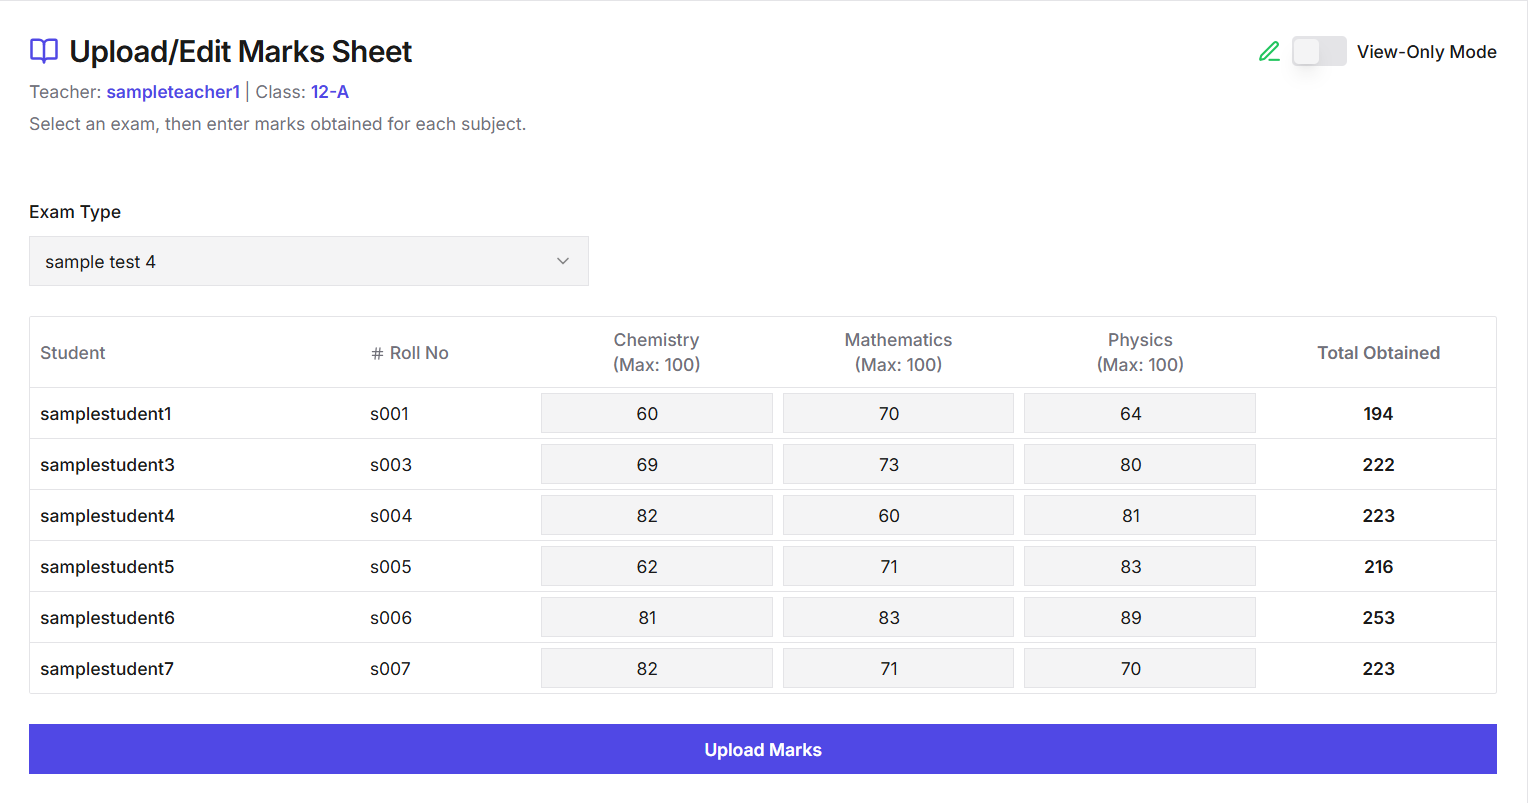Select samplestudent1's Chemistry marks field
1528x803 pixels.
pos(656,413)
